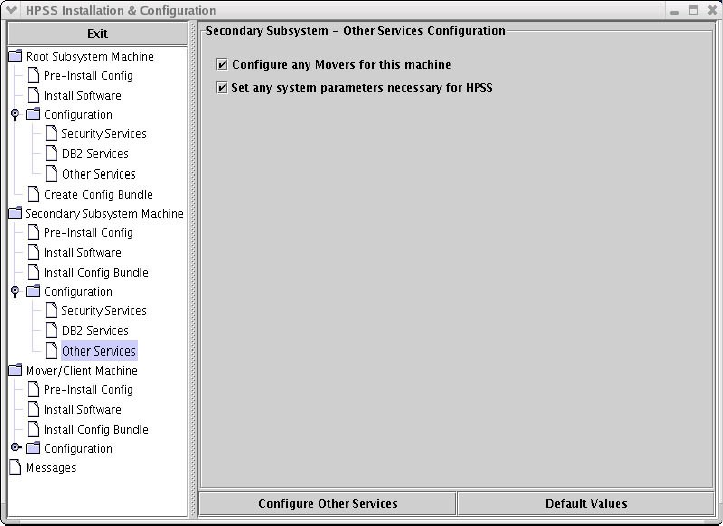
Task: Uncheck Configure any Movers for this machine
Action: coord(222,65)
